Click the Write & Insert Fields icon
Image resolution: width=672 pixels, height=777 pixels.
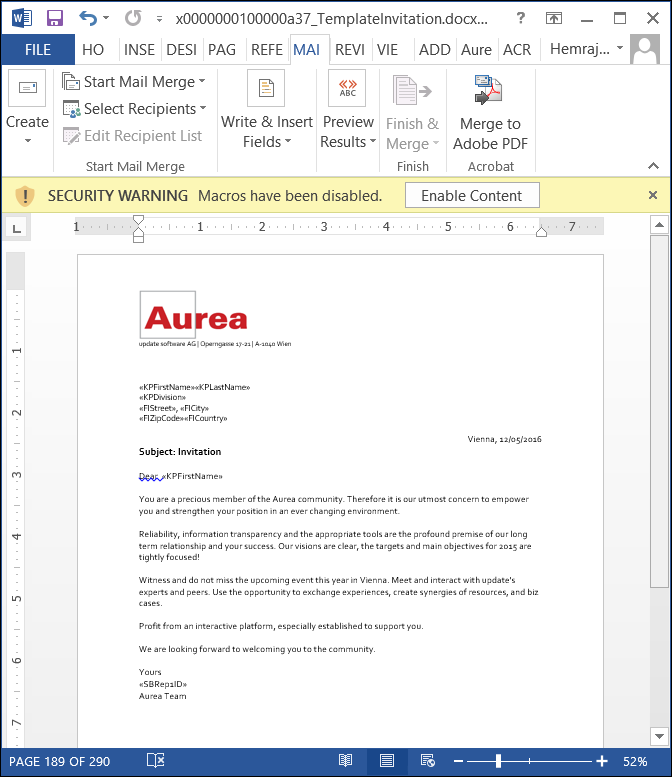tap(266, 88)
